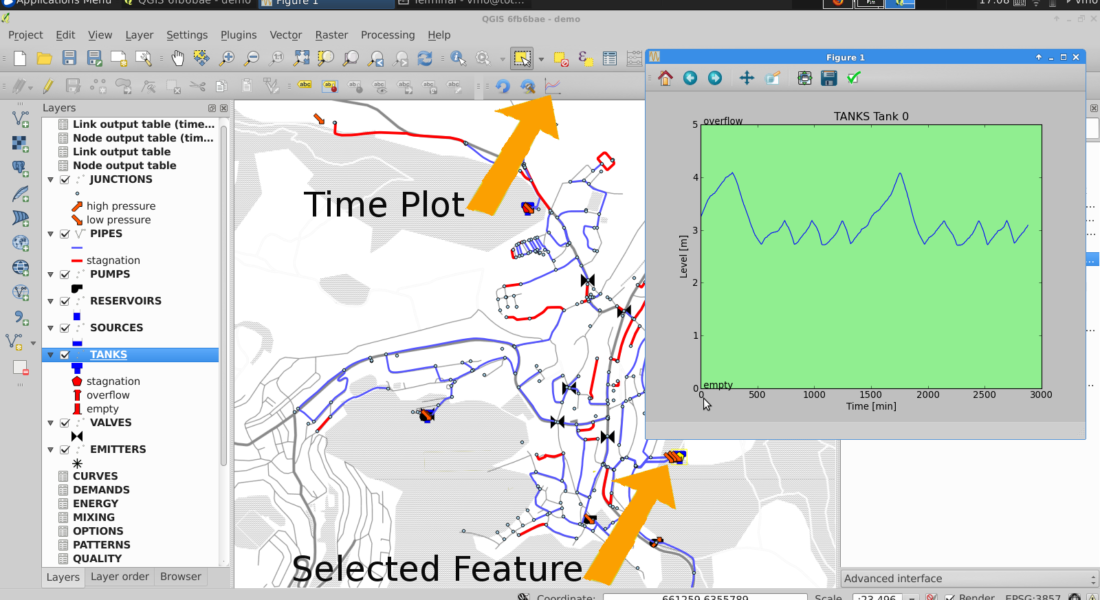1100x600 pixels.
Task: Click the Layers panel scrollbar
Action: coord(224,295)
